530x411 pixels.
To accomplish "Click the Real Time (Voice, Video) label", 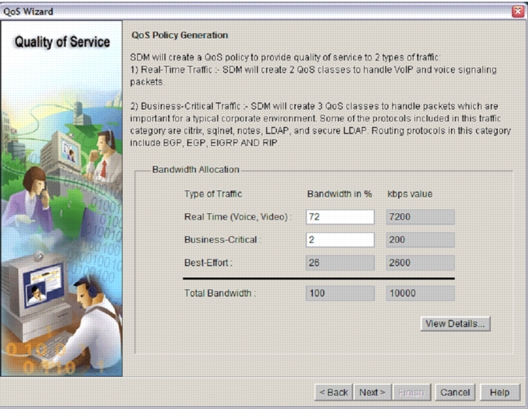I will point(238,217).
